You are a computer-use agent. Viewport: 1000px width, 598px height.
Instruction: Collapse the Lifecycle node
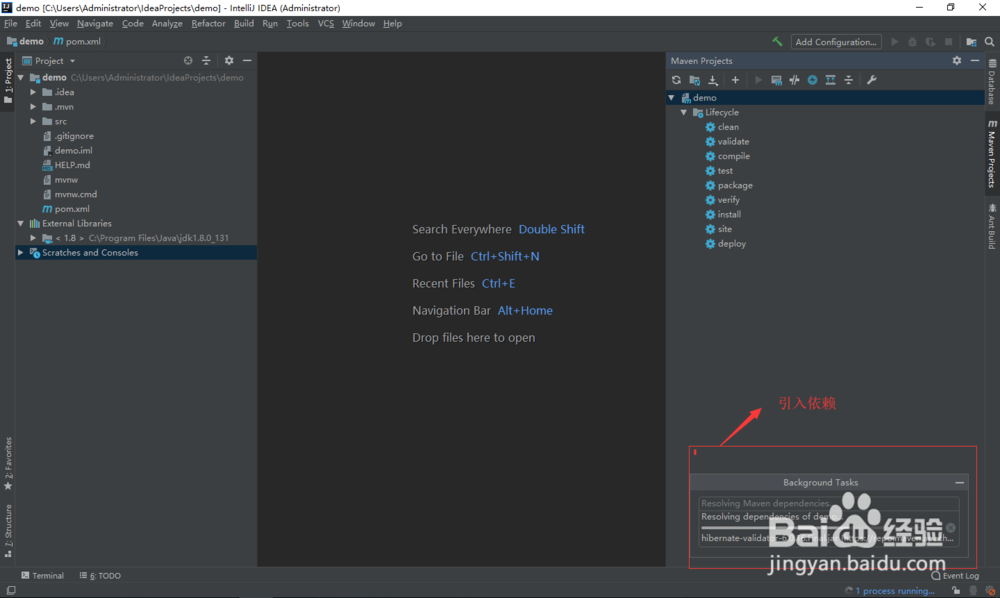coord(684,112)
